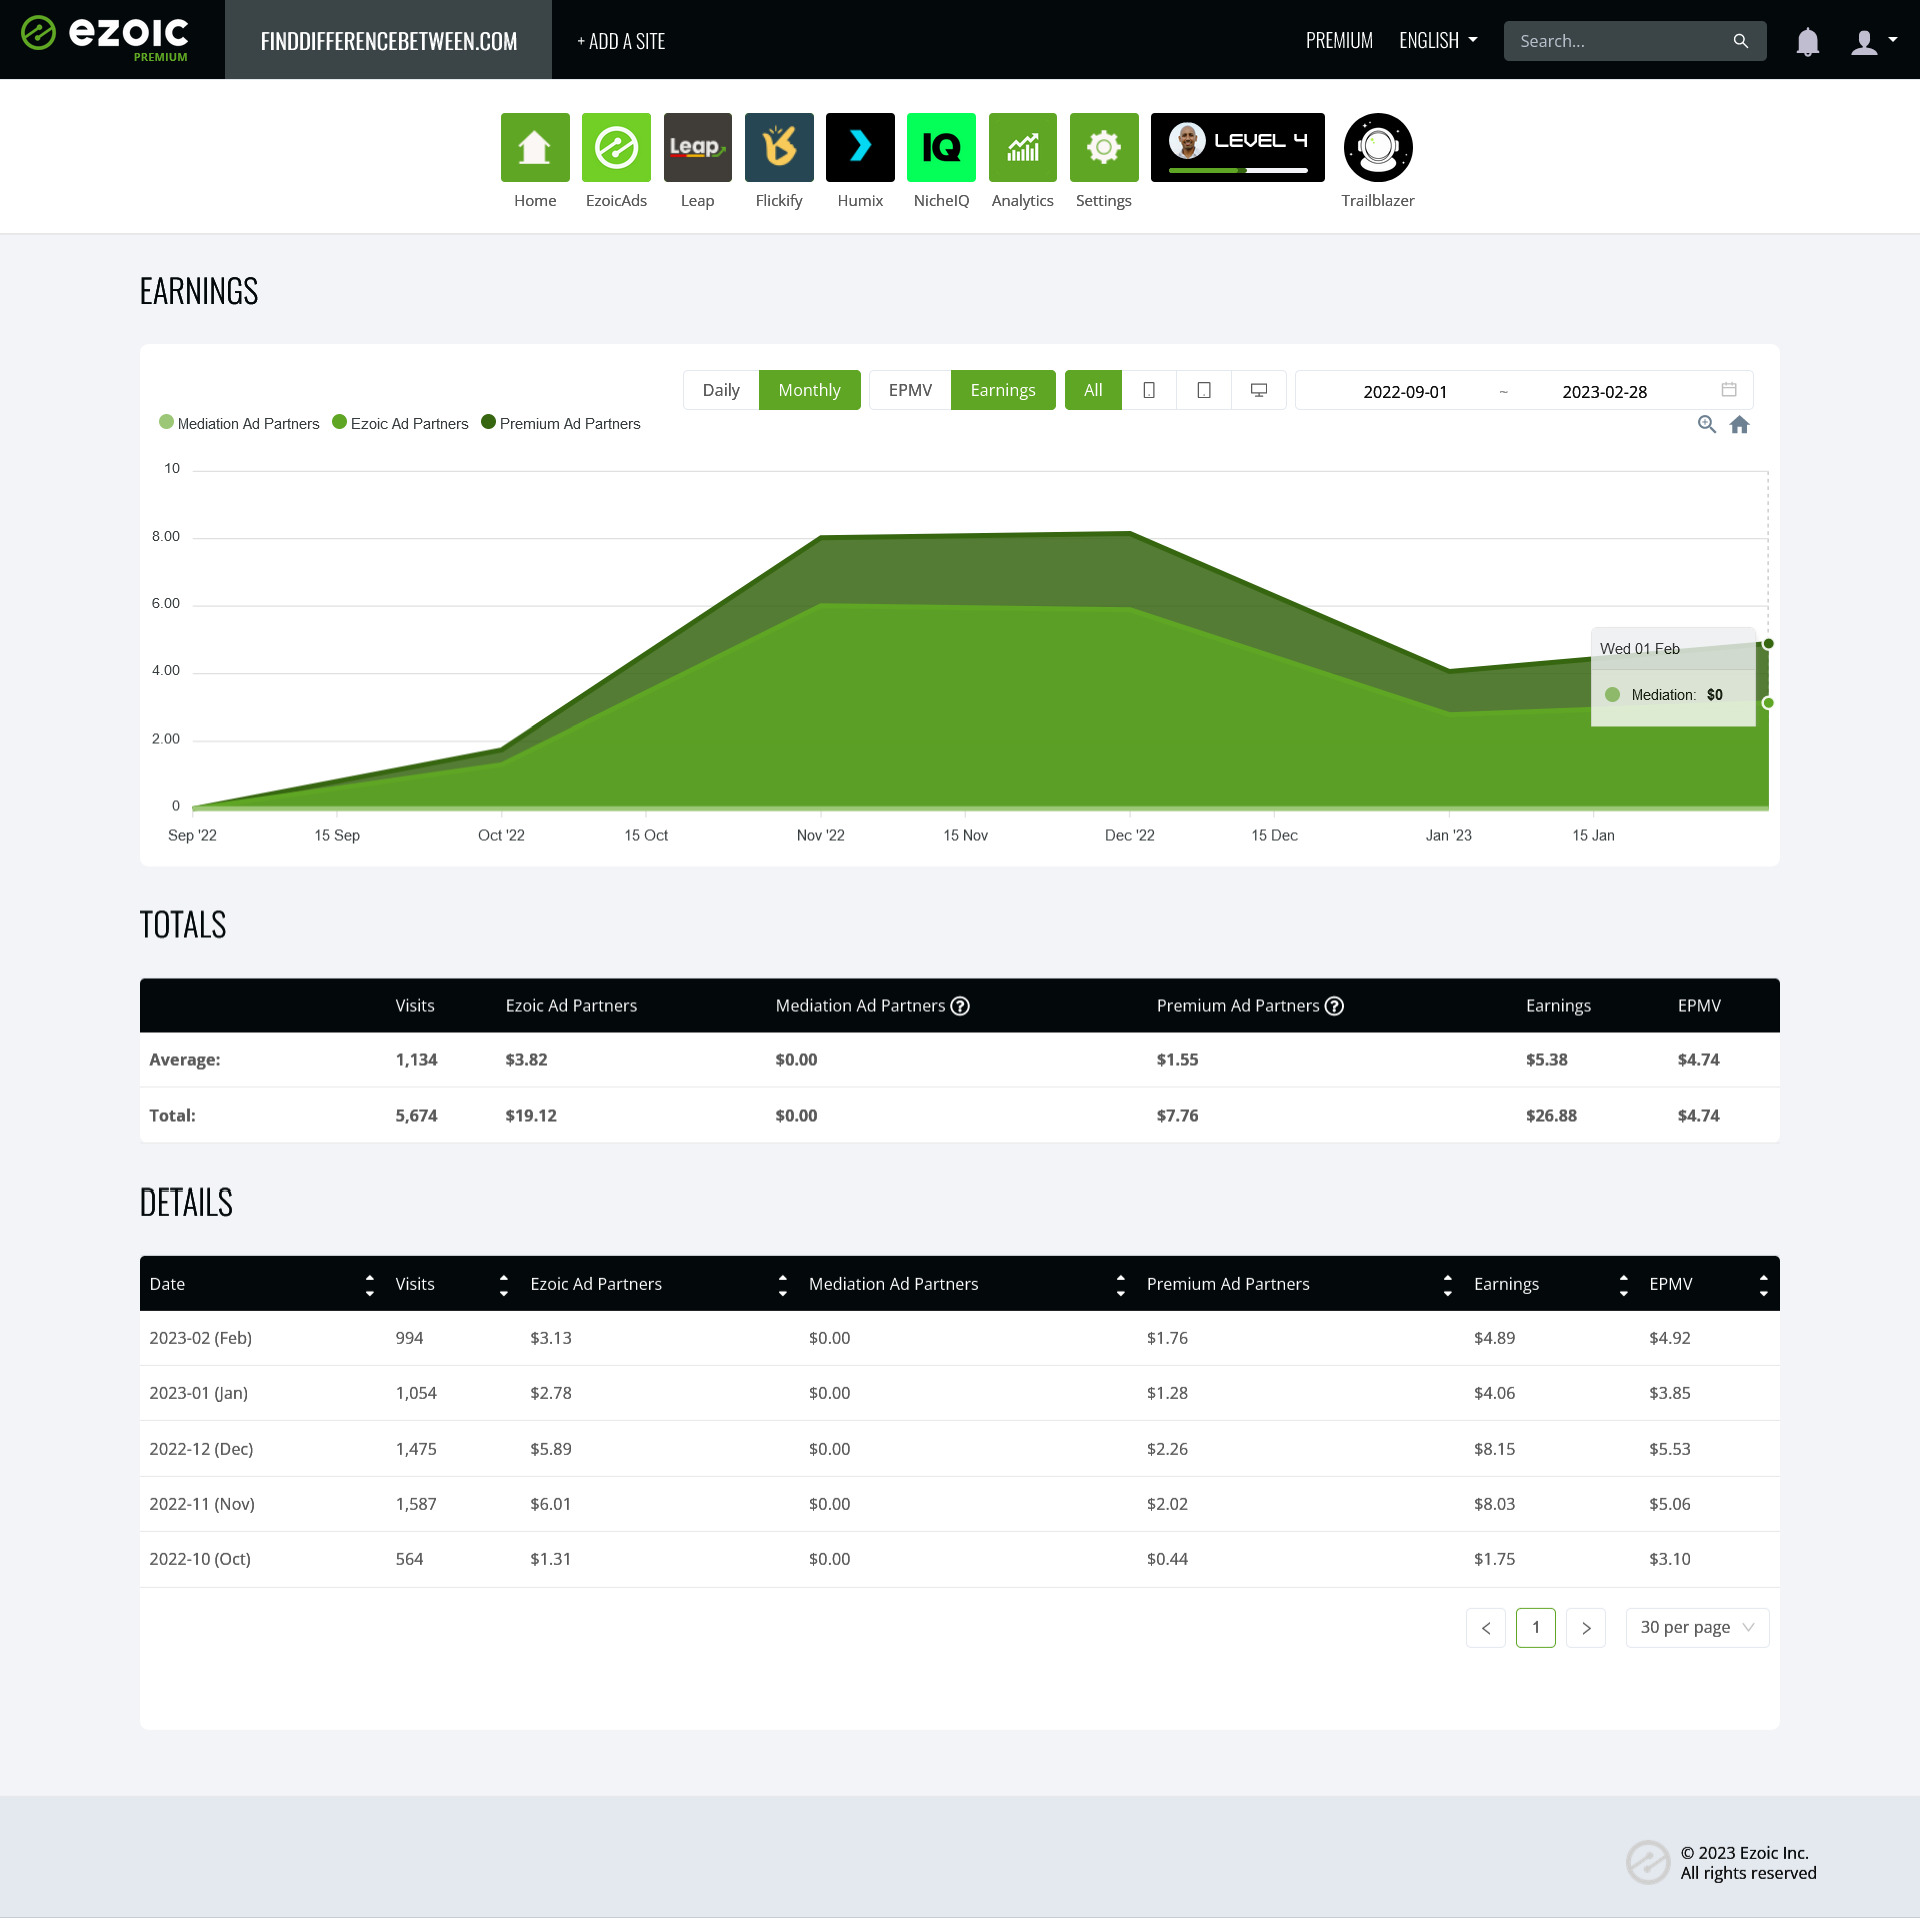
Task: Open the Settings gear icon
Action: 1104,147
